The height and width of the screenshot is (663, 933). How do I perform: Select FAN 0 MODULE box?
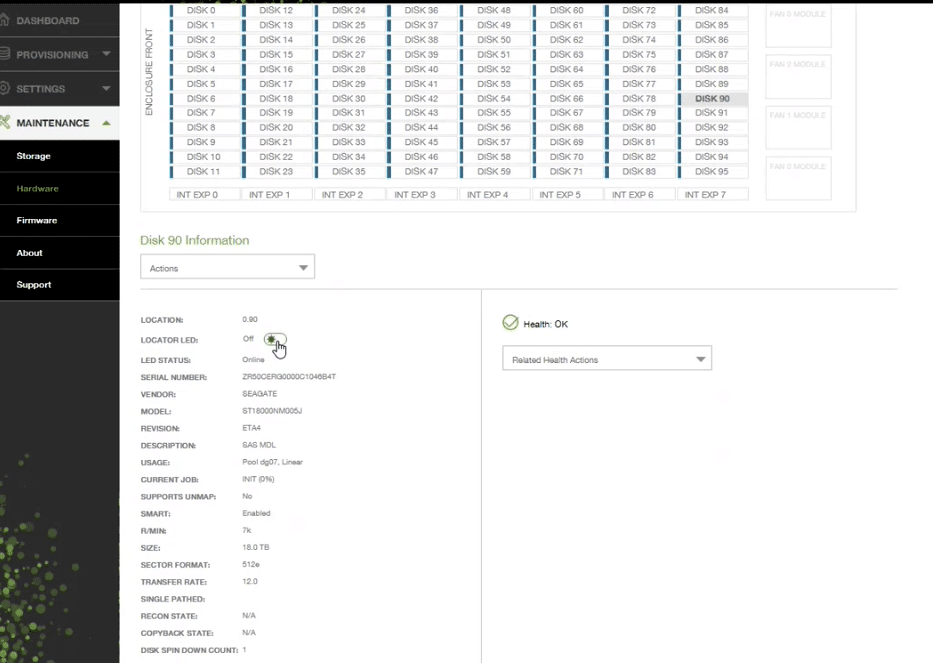click(x=798, y=179)
